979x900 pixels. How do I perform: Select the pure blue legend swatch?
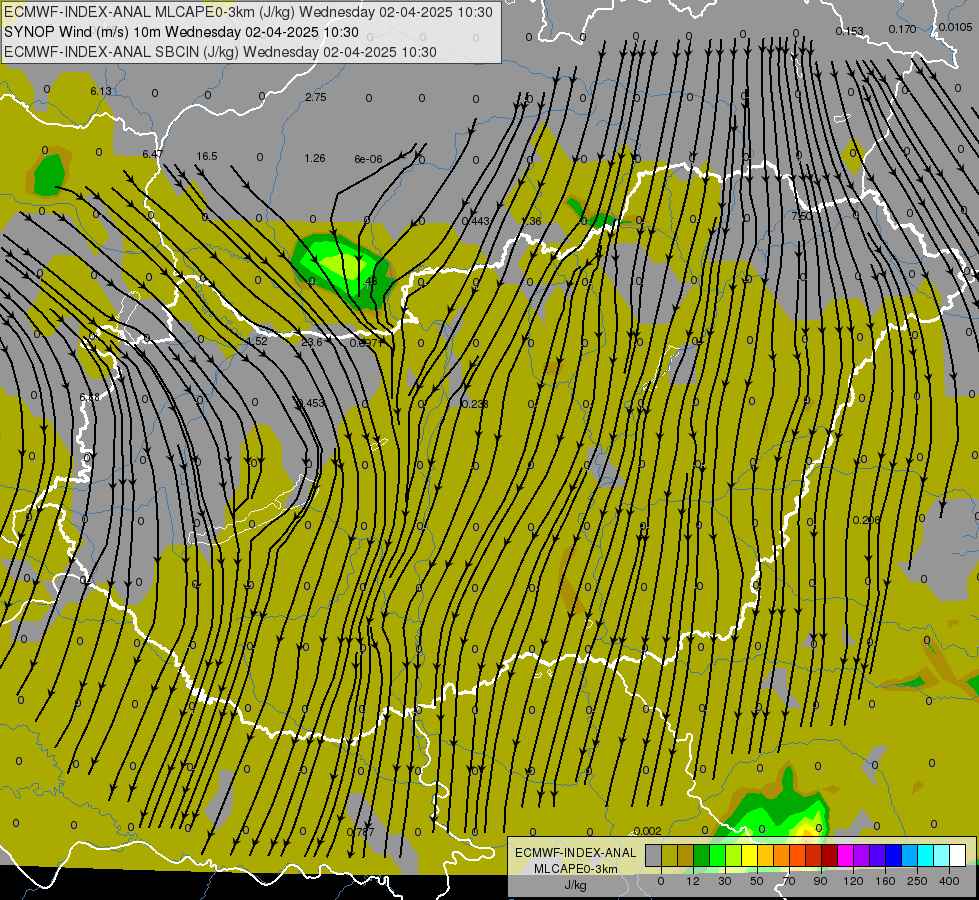894,855
